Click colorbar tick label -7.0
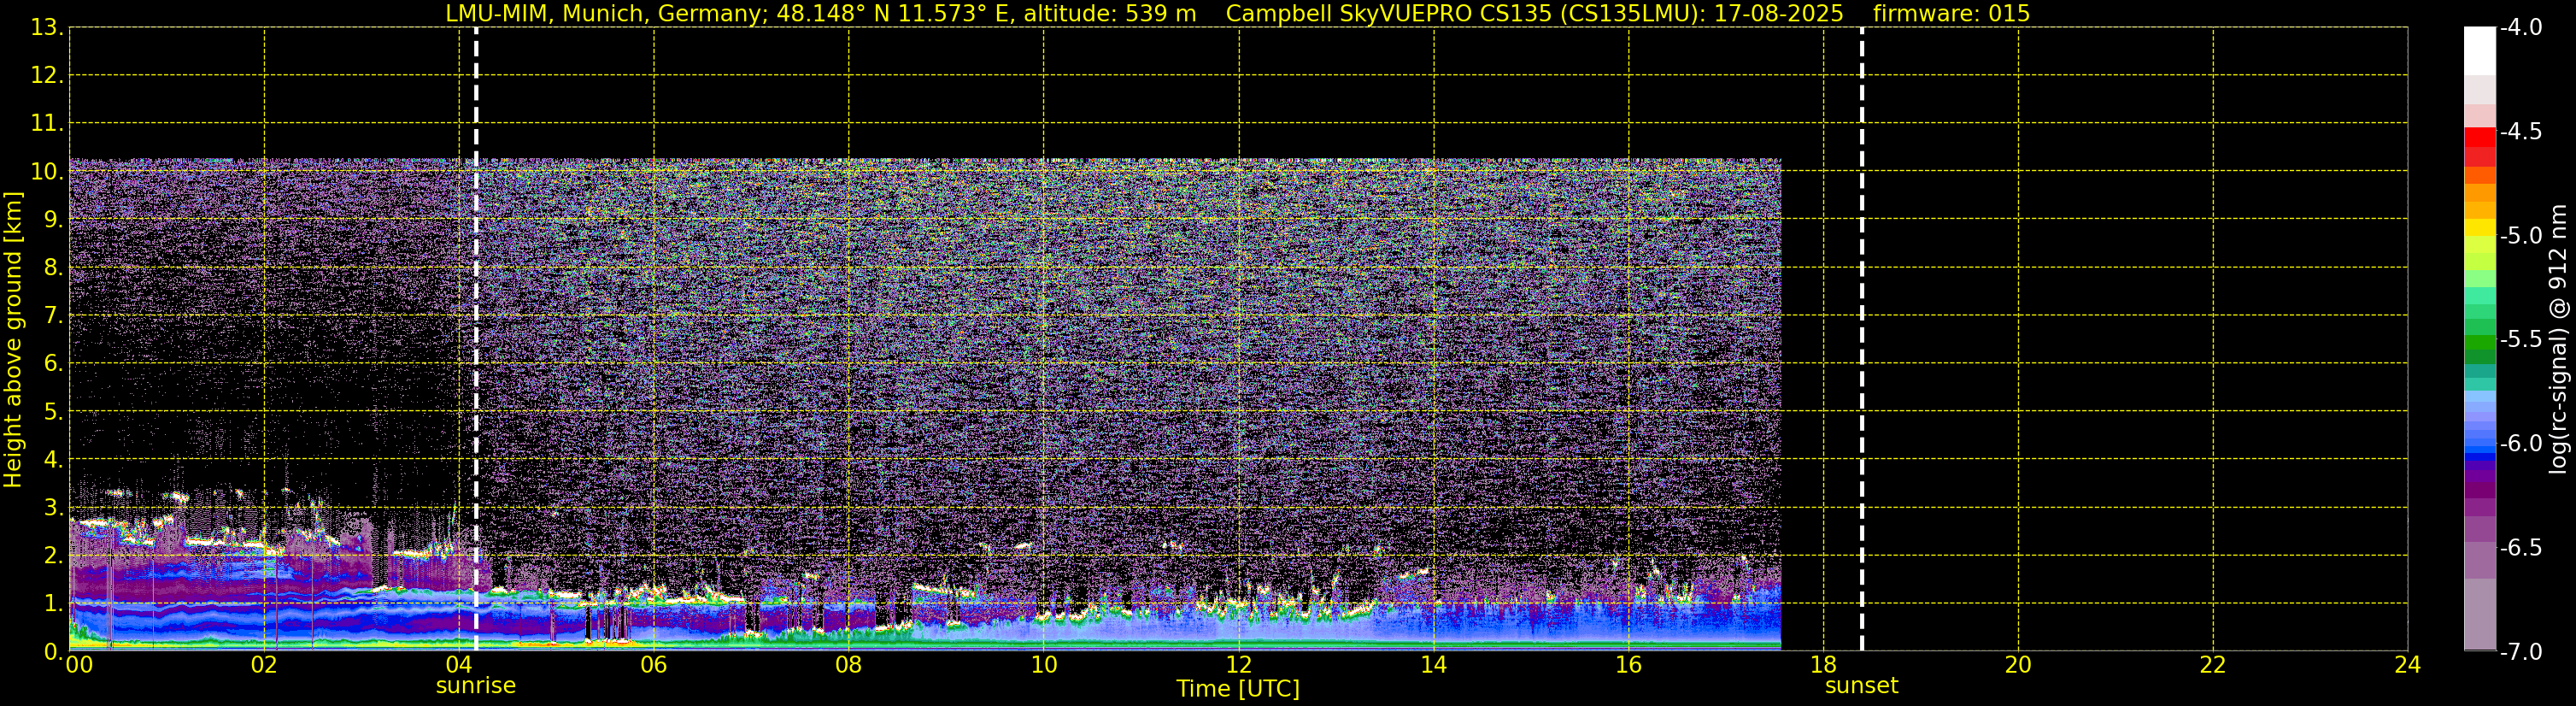 [x=2520, y=652]
